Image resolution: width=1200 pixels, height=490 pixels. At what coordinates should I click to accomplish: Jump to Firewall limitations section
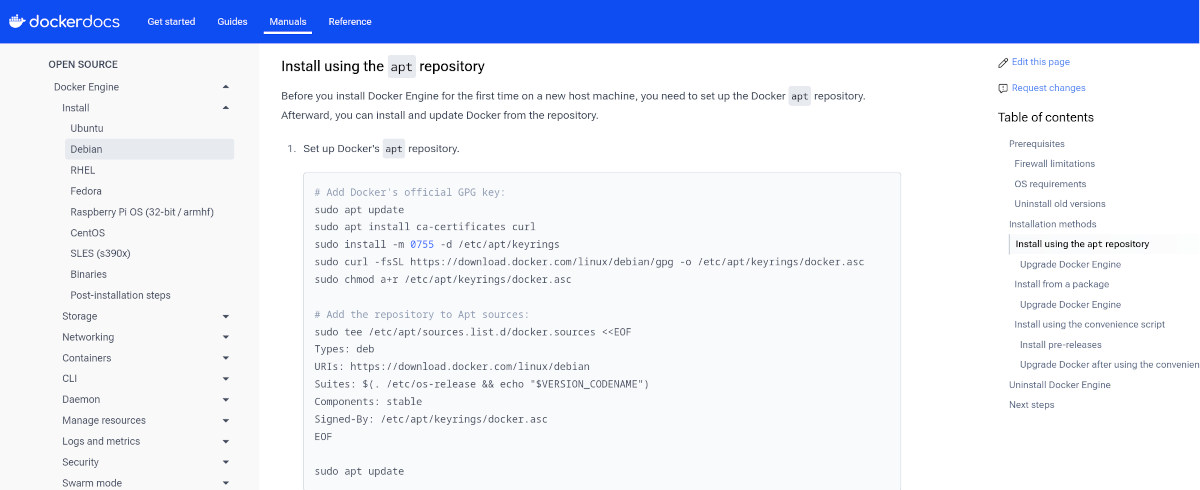coord(1054,164)
